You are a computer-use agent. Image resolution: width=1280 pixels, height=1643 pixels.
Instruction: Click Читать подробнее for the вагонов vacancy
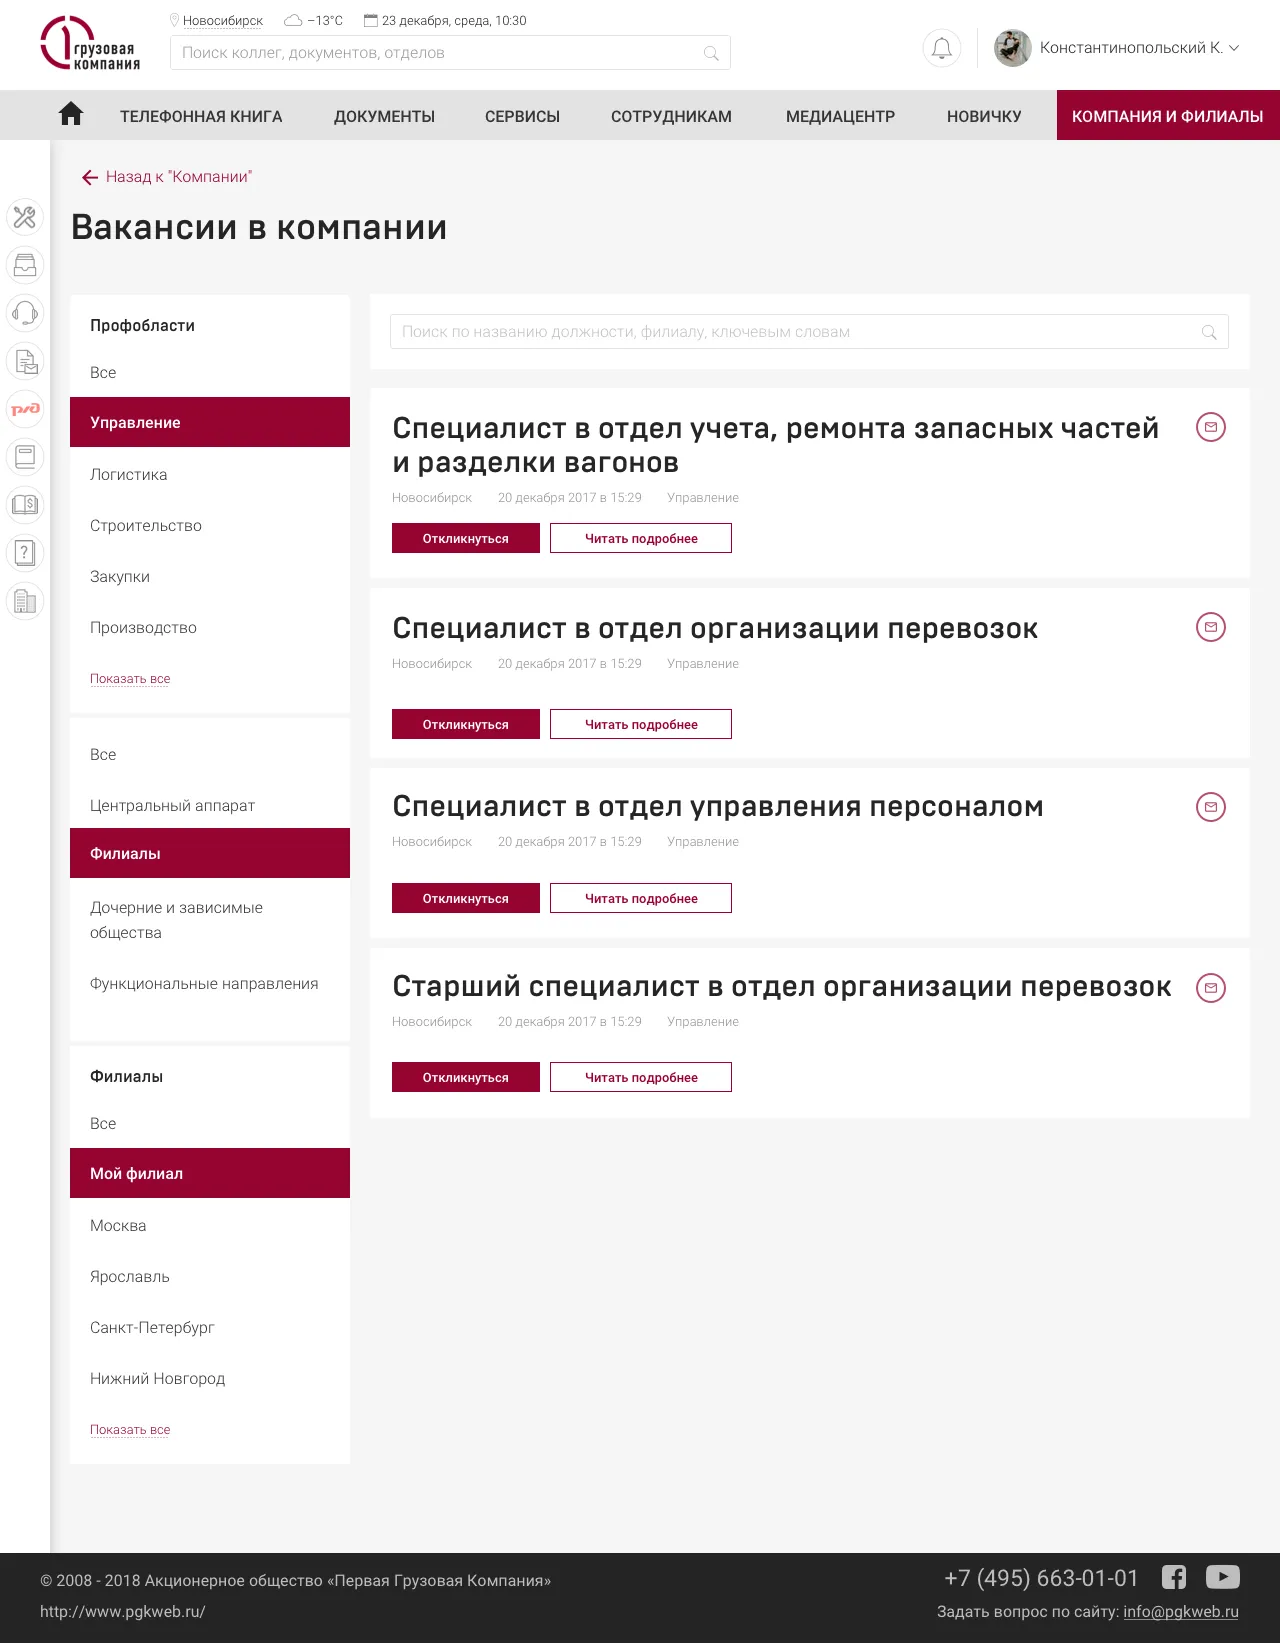pyautogui.click(x=641, y=538)
